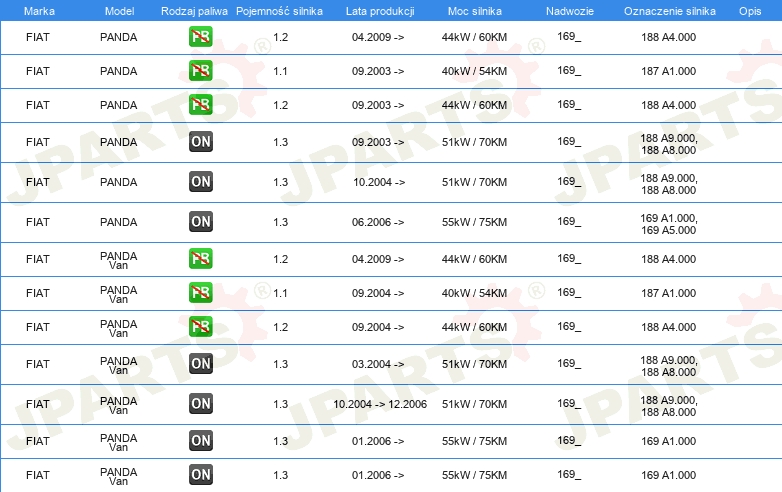Click the Lata produkcji header
Image resolution: width=782 pixels, height=492 pixels.
click(x=380, y=11)
